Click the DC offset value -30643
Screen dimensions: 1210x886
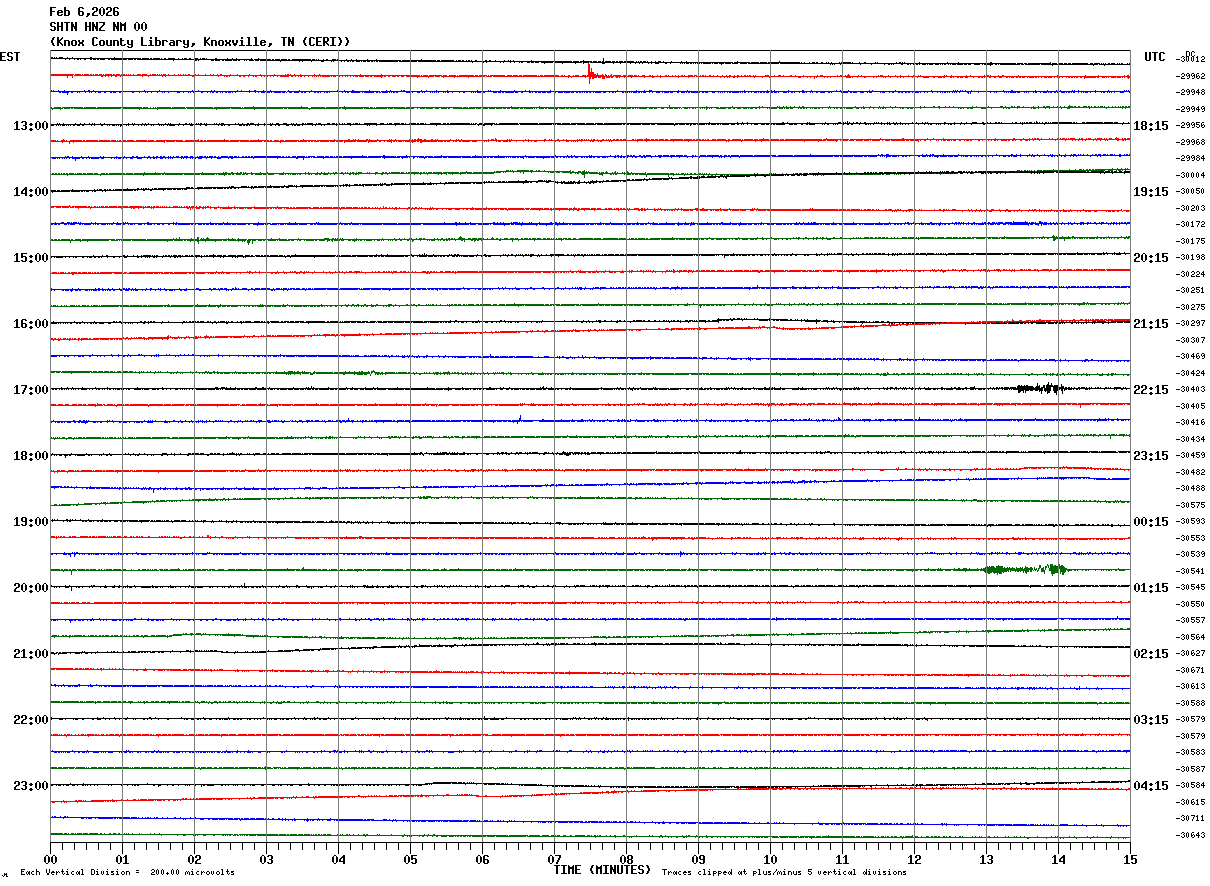[x=1191, y=836]
